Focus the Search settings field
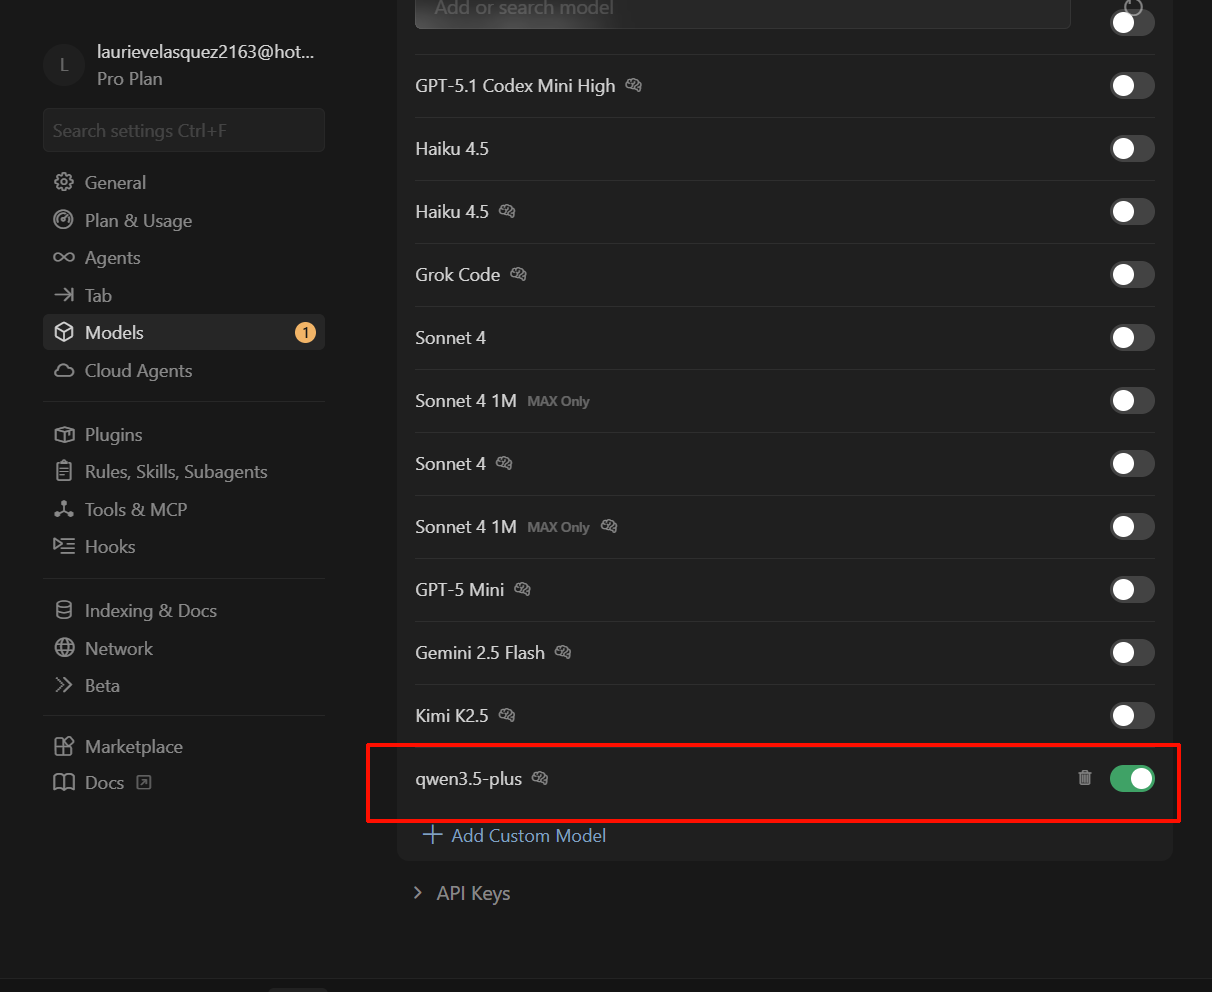Image resolution: width=1212 pixels, height=992 pixels. (184, 130)
